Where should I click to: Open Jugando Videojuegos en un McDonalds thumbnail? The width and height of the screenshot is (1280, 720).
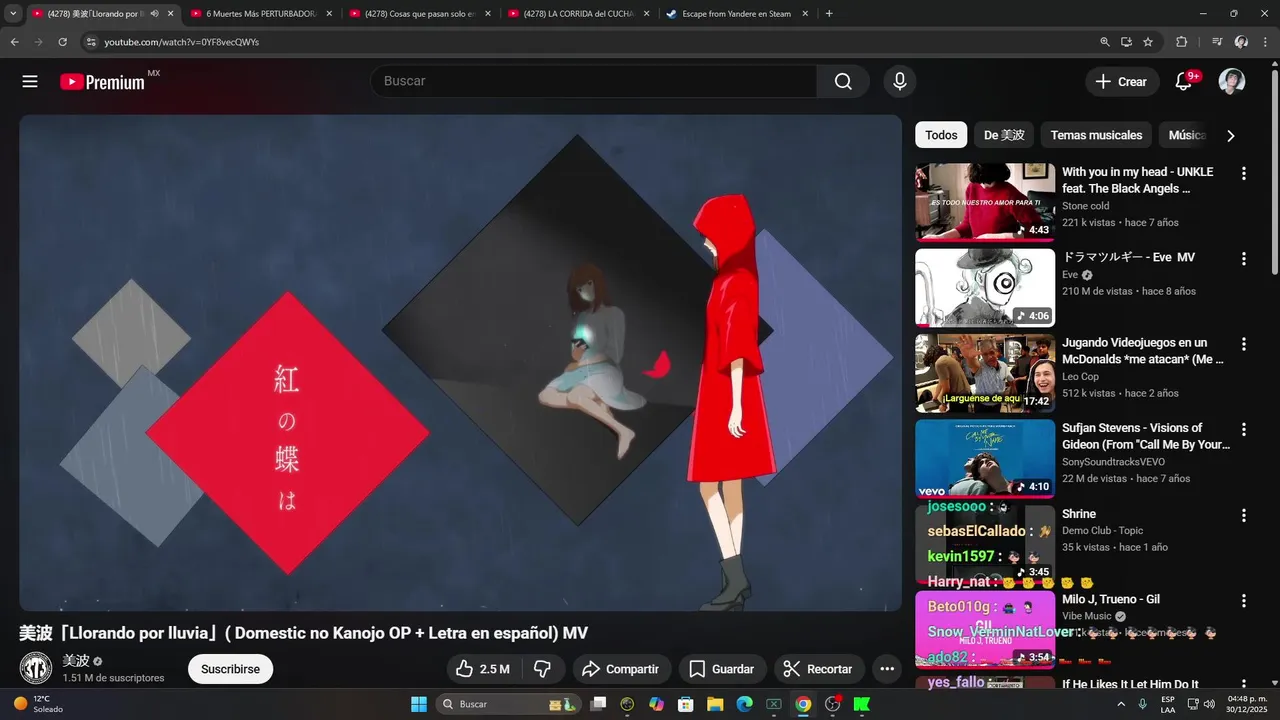coord(985,373)
